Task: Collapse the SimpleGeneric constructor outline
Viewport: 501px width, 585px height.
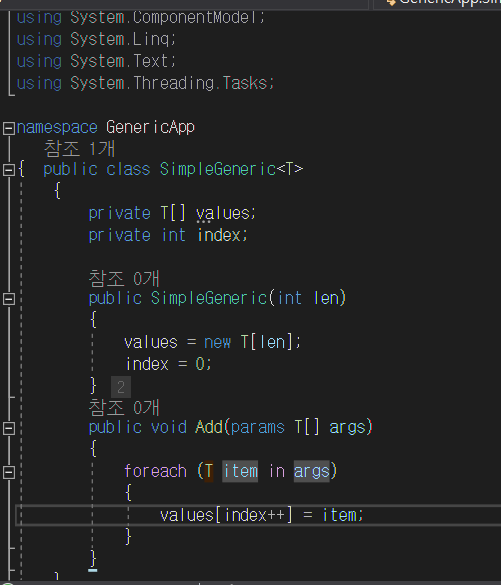Action: tap(9, 299)
